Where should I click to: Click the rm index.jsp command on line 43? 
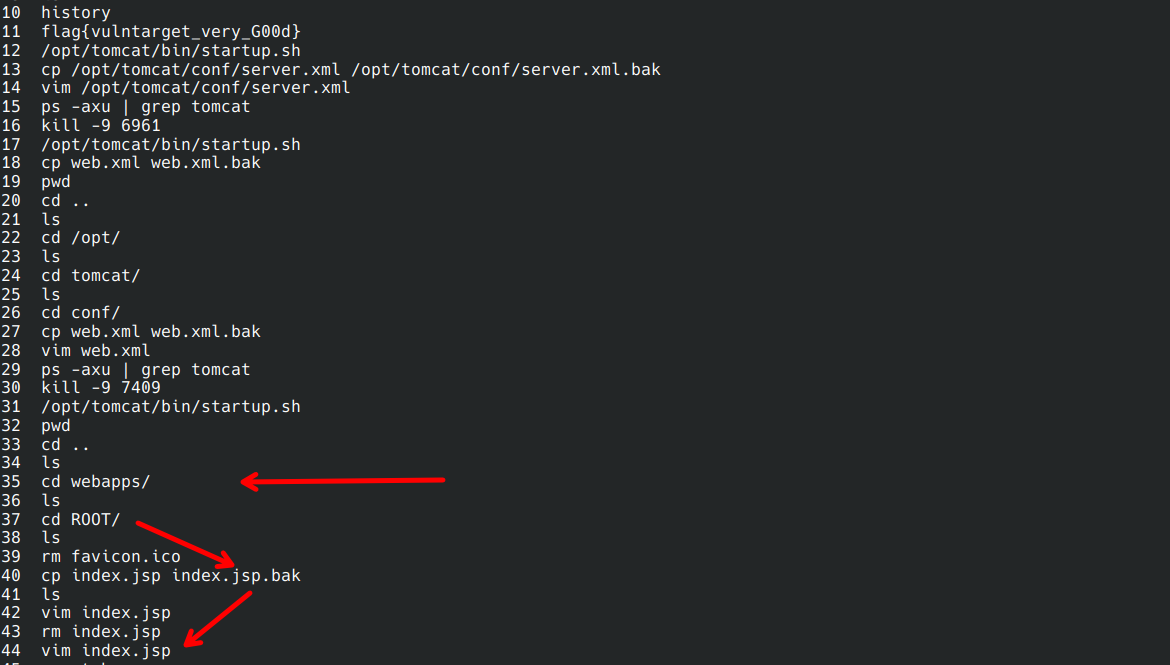pos(101,632)
